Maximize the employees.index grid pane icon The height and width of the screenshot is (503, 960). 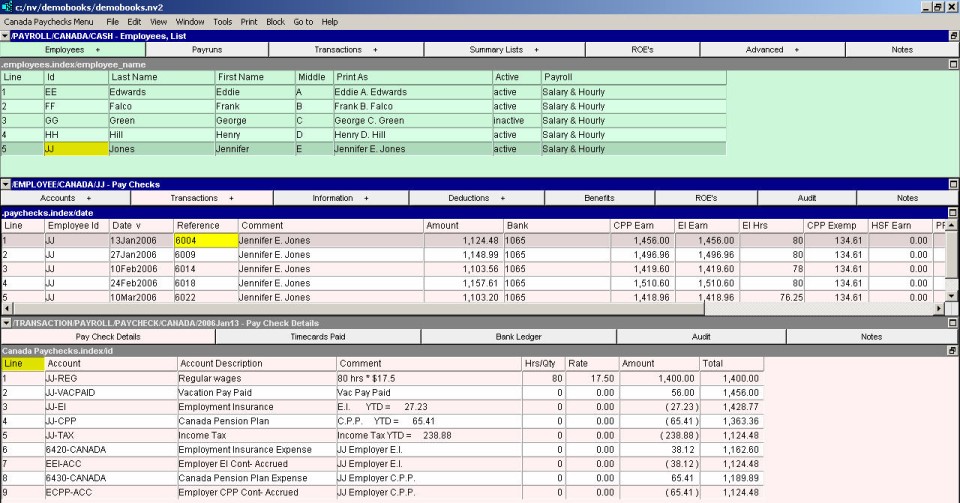click(953, 64)
